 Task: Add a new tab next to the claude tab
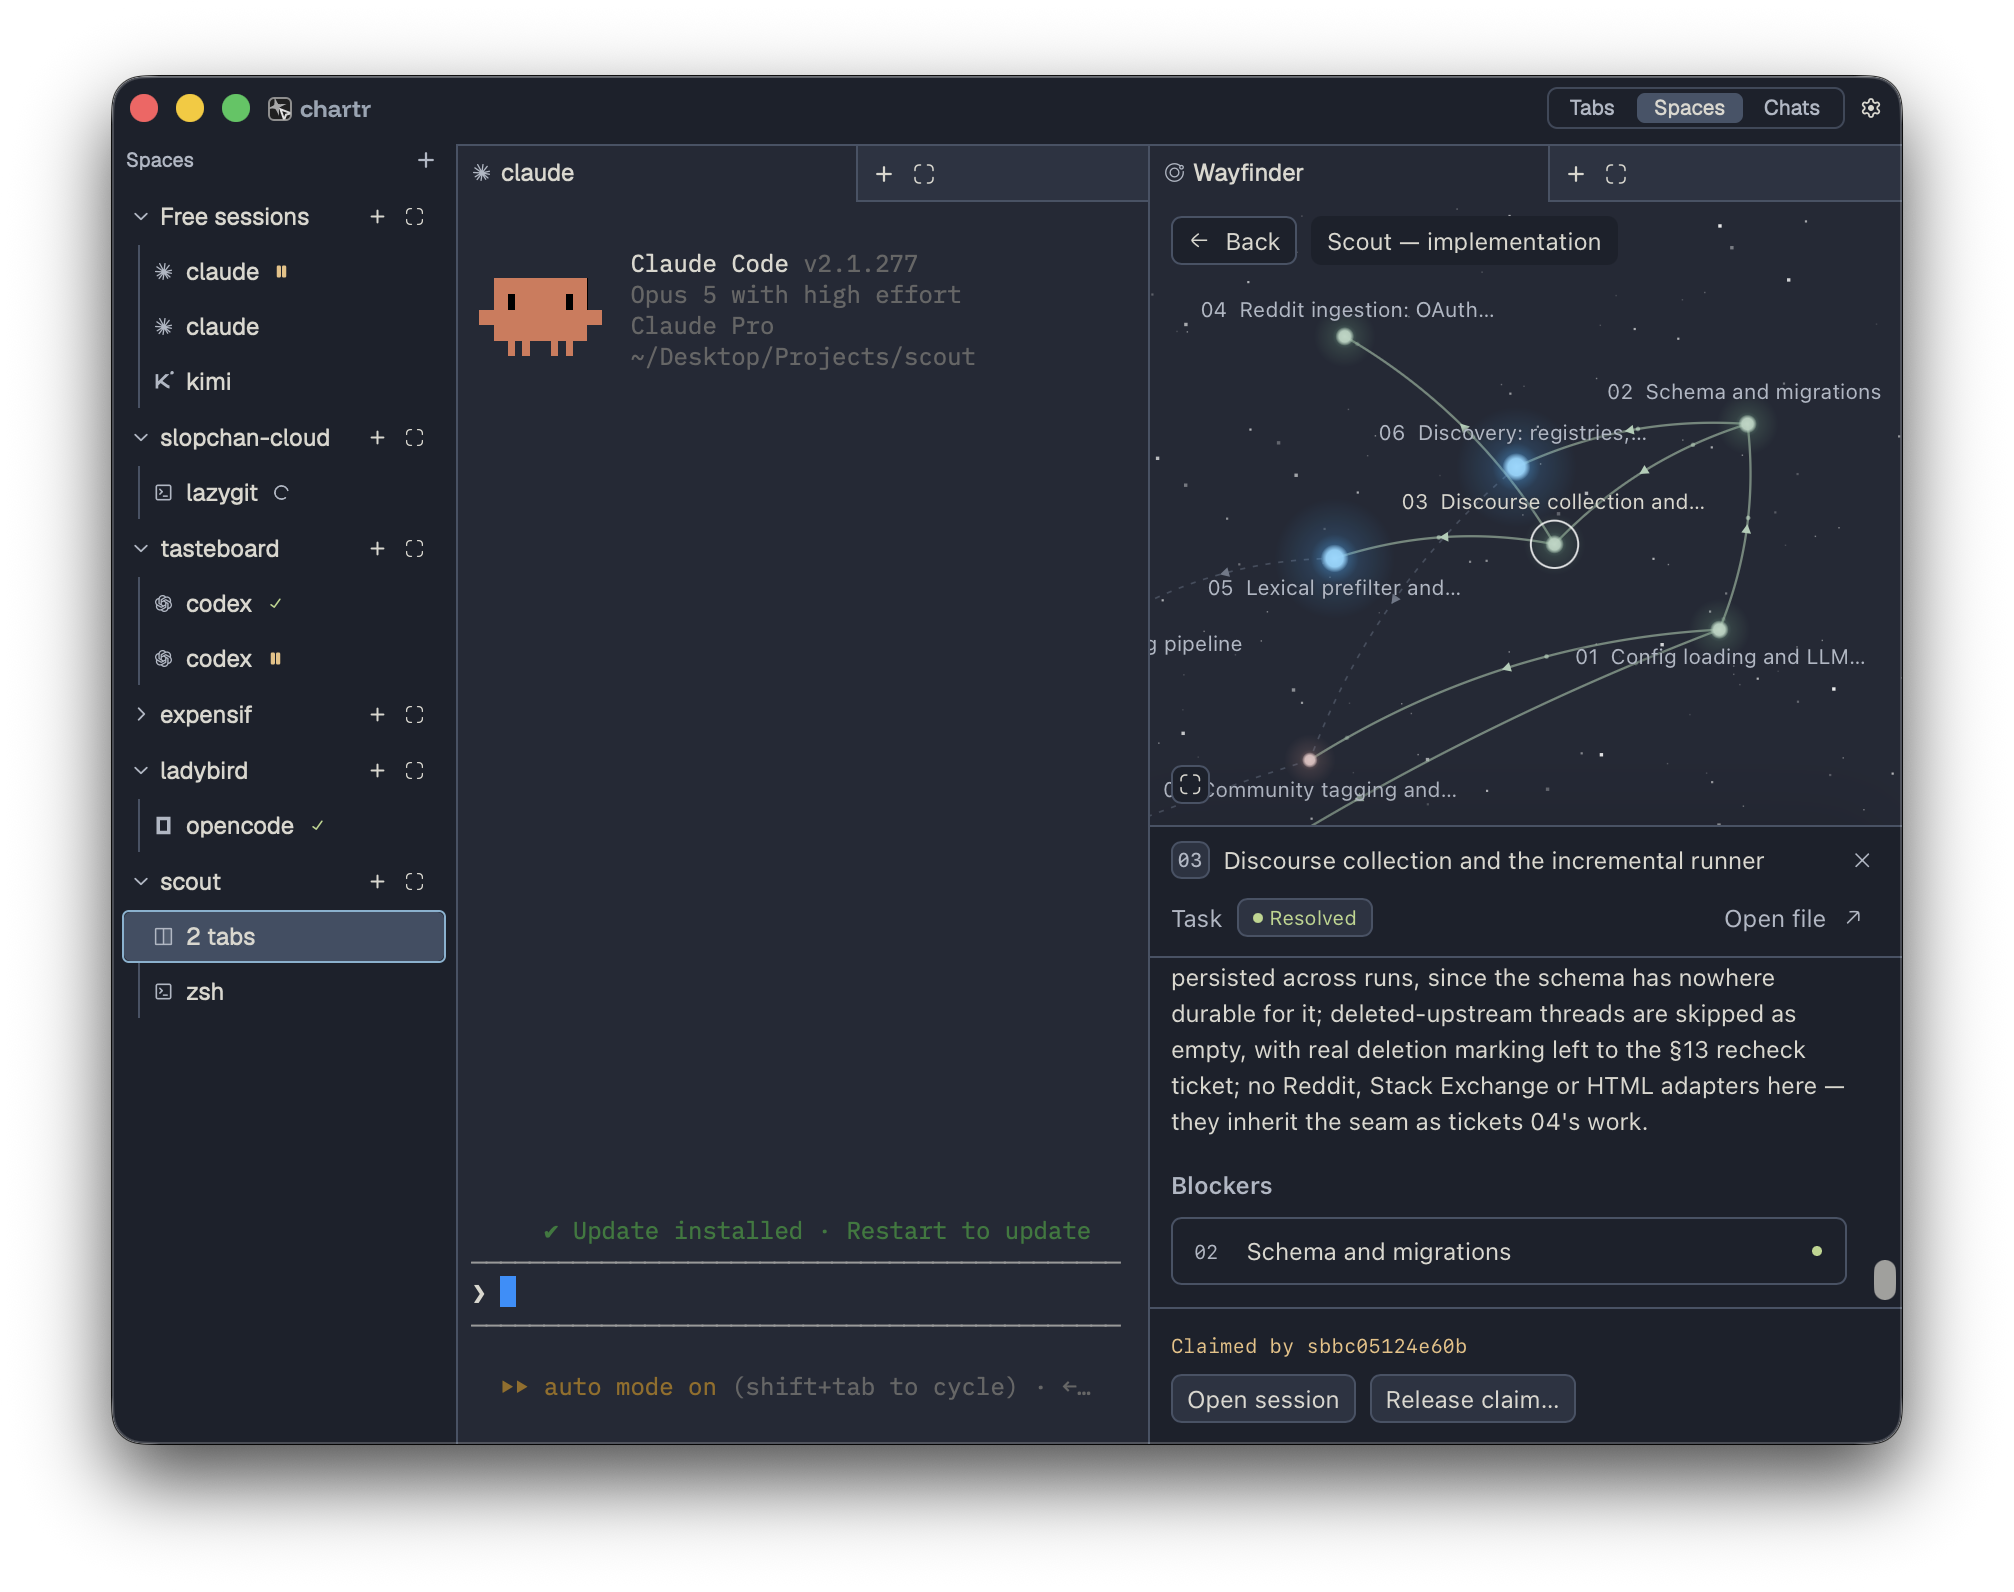click(884, 174)
